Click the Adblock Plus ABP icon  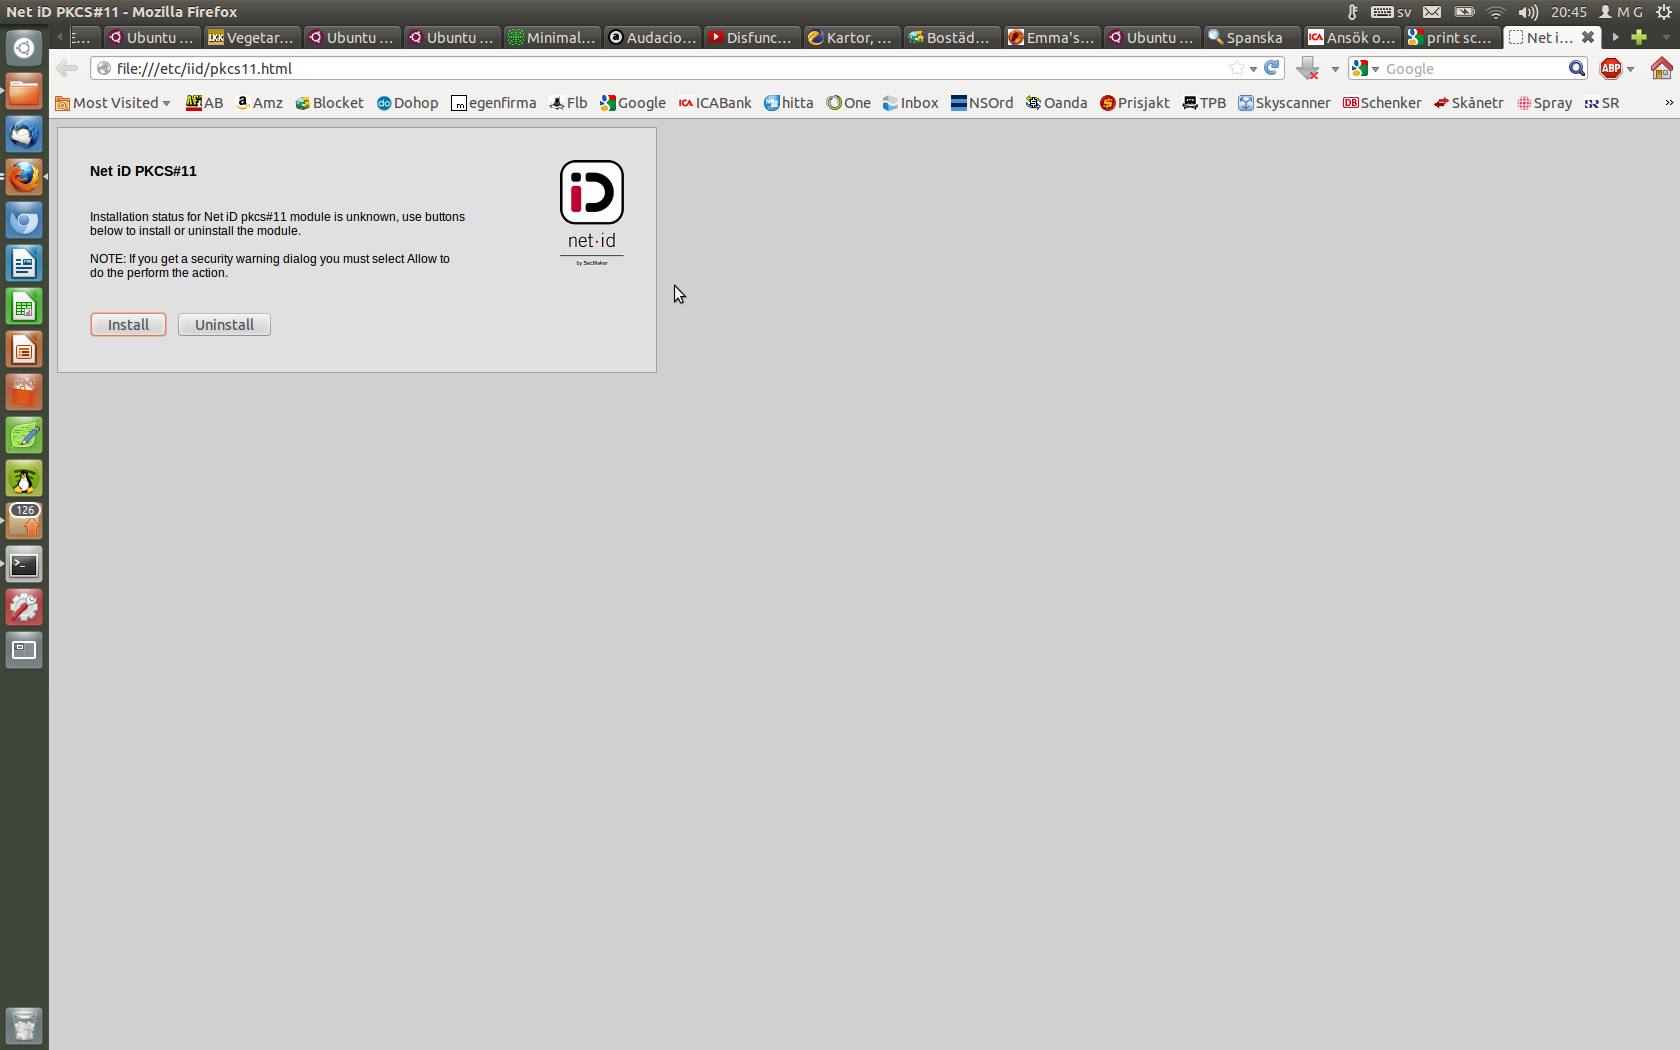click(1611, 68)
